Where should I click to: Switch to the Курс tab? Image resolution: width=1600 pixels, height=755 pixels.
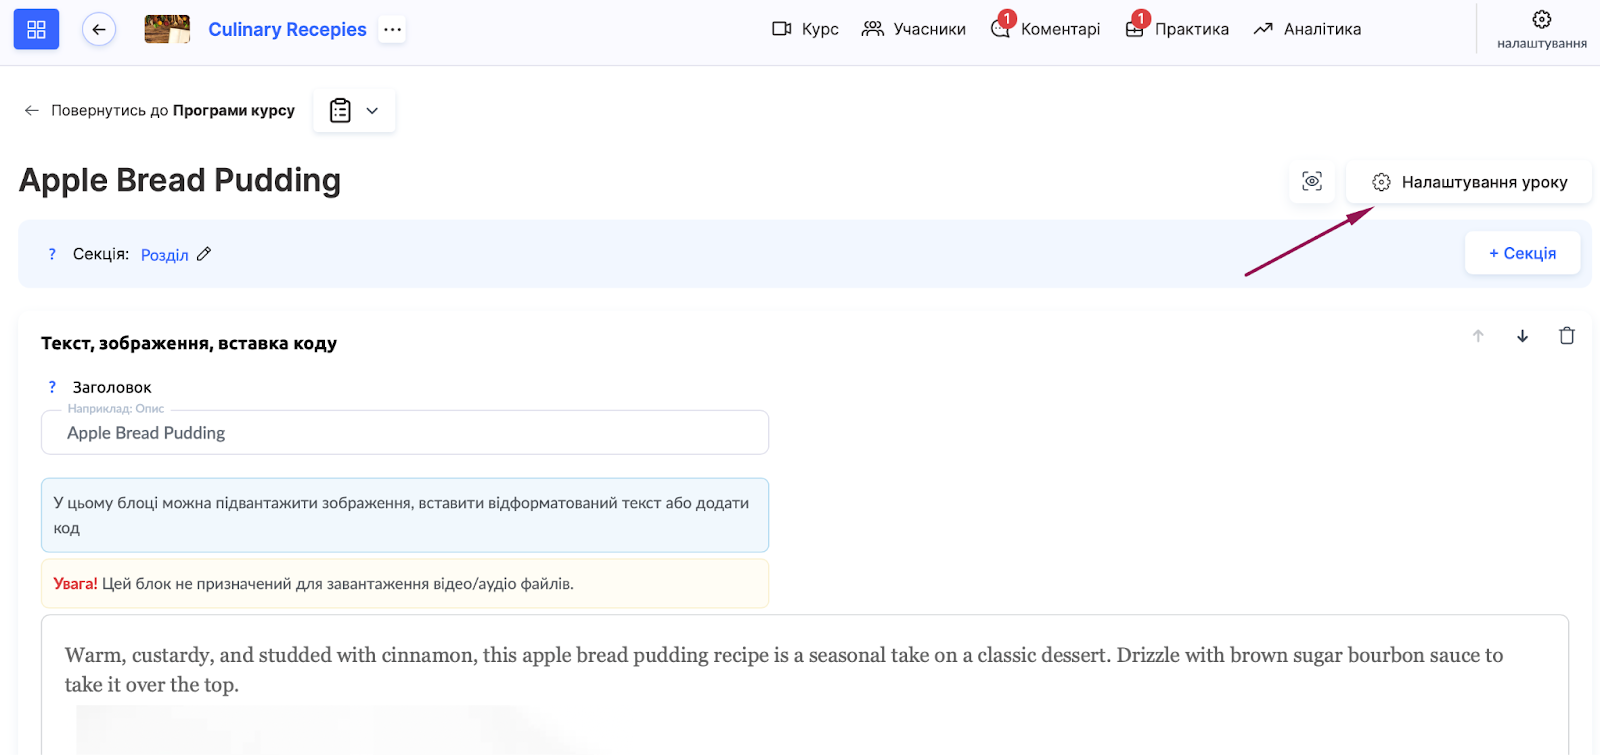pos(805,29)
